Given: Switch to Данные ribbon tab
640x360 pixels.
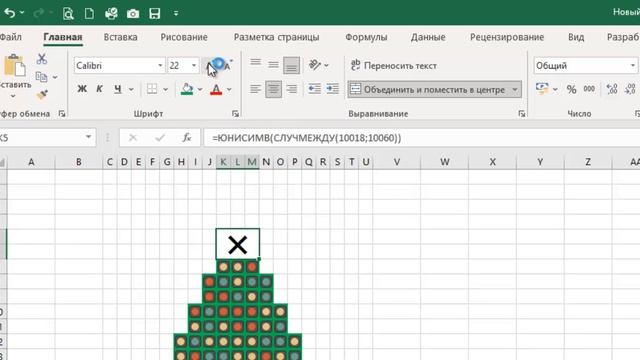Looking at the screenshot, I should [428, 37].
